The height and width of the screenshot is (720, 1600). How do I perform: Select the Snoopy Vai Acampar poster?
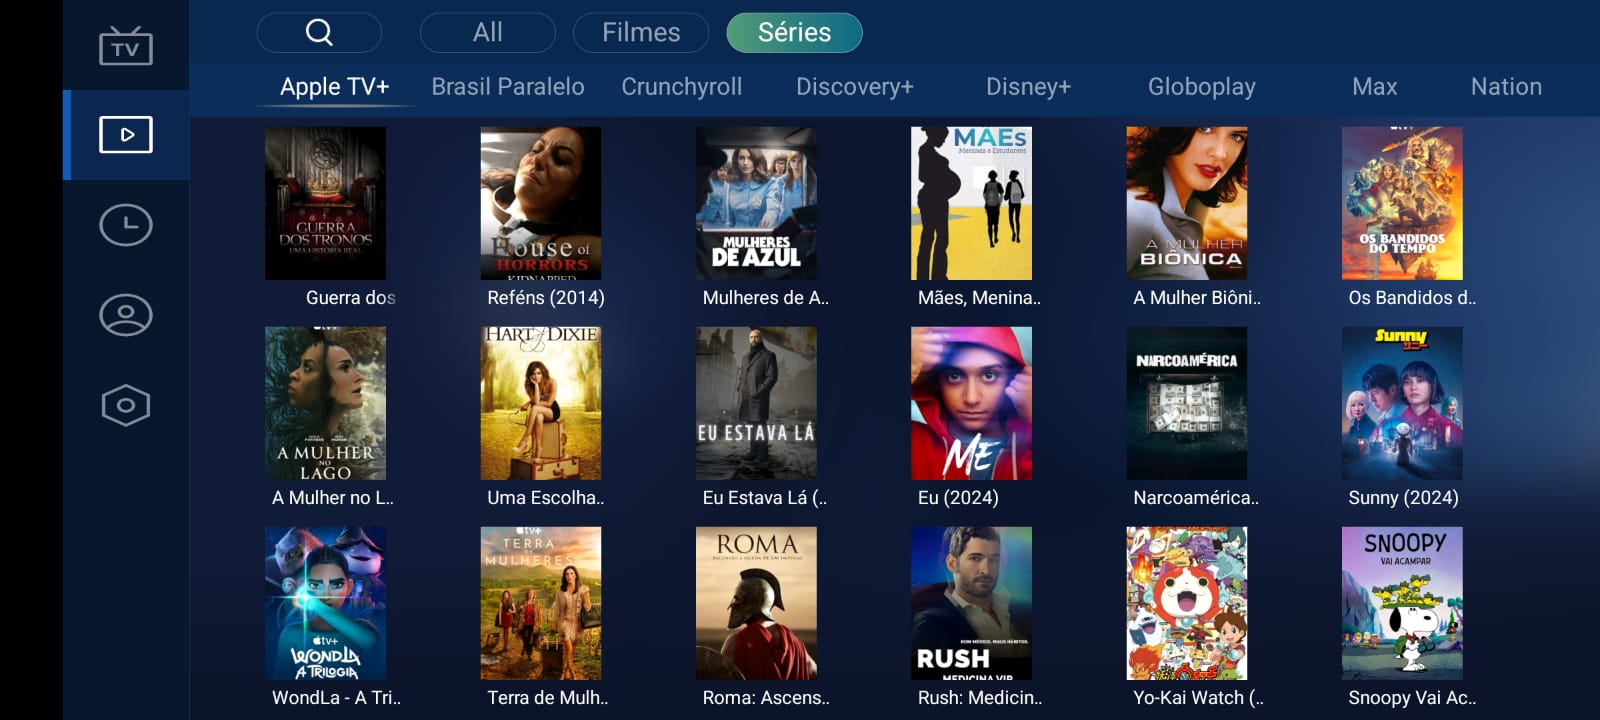point(1402,603)
